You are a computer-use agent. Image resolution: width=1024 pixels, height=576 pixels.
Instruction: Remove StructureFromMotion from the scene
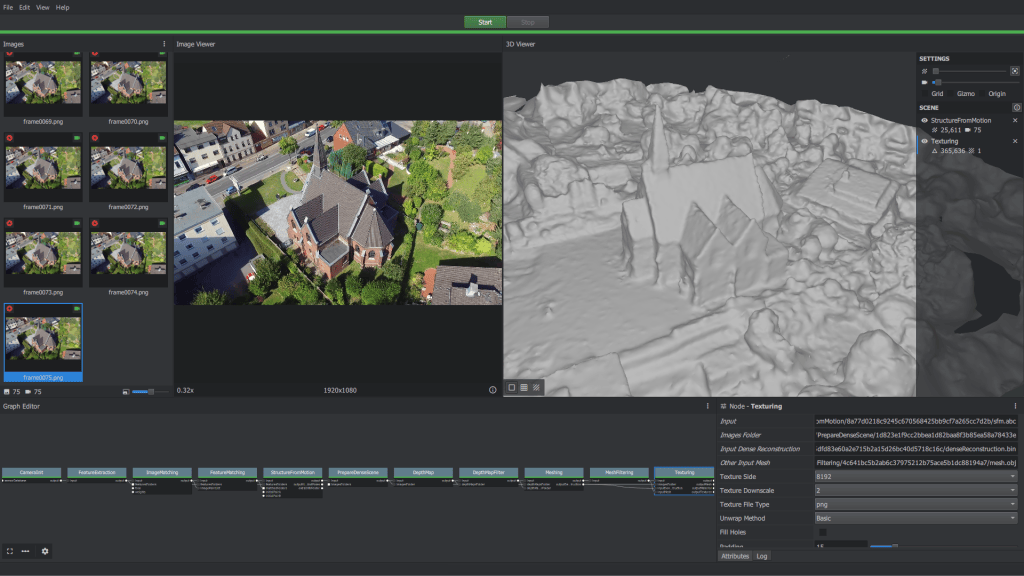coord(1015,120)
